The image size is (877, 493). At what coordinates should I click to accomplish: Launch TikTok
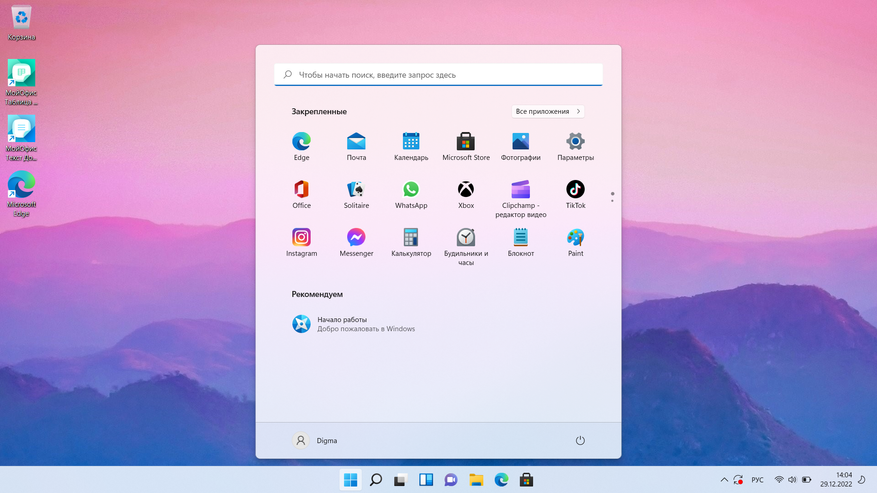tap(575, 194)
